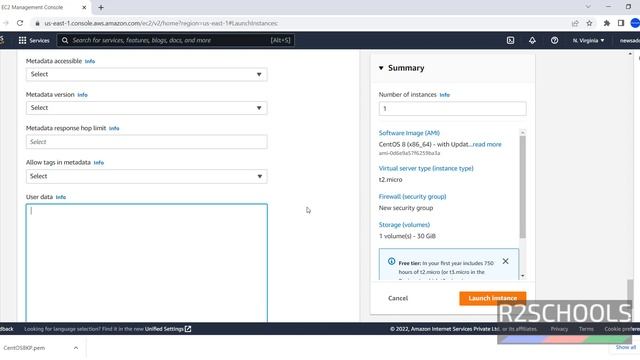Go to Firewall (security group) section
640x360 pixels.
(412, 196)
